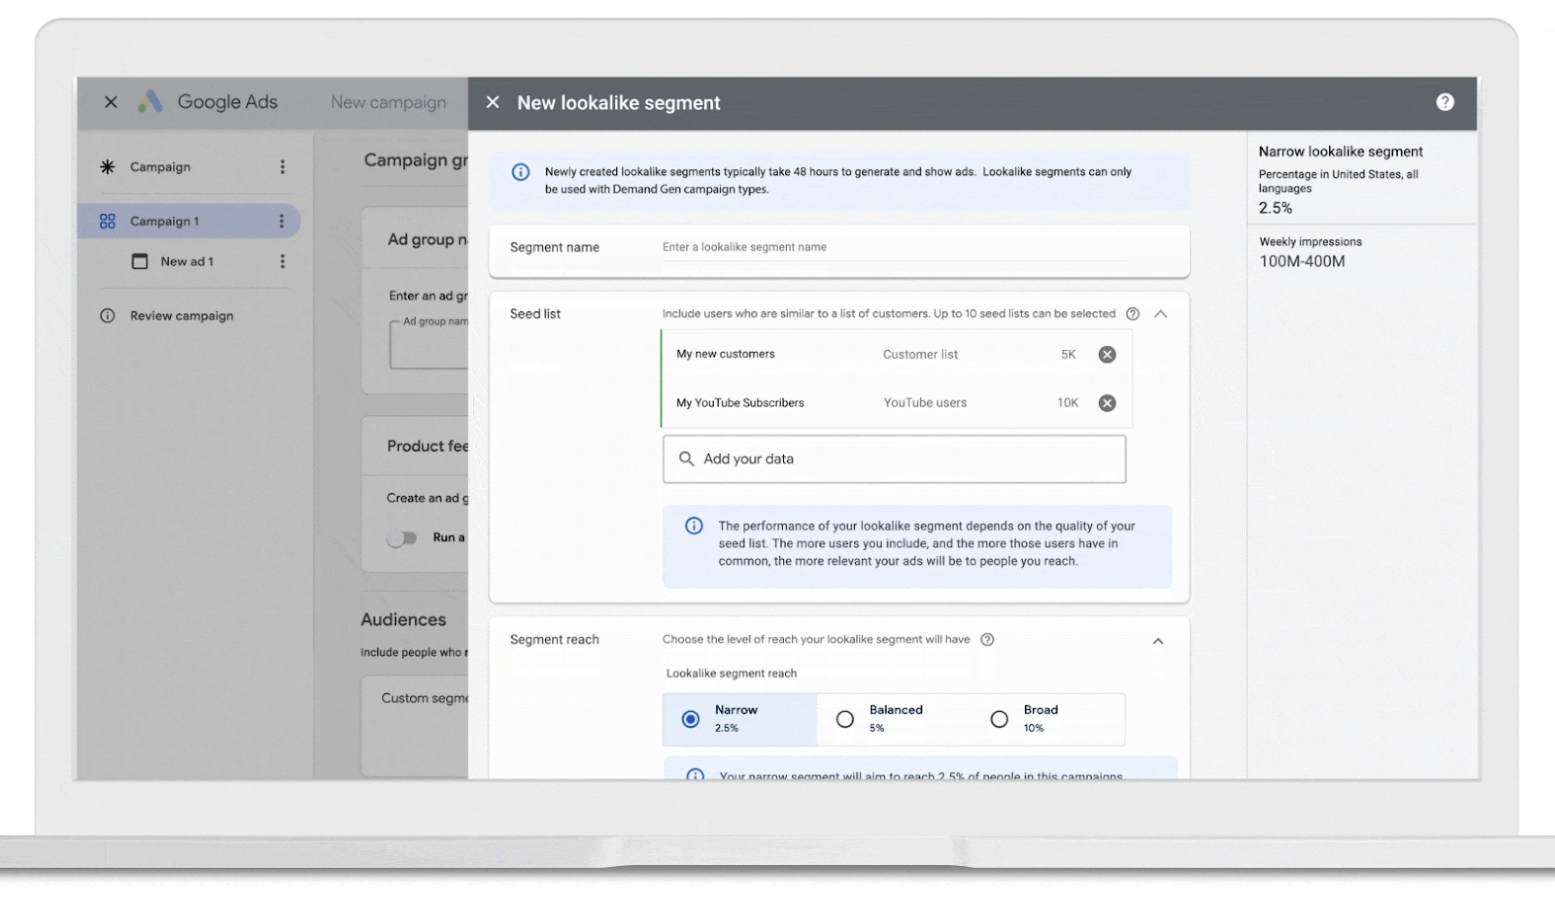Select the Broad 10% reach option
Viewport: 1555px width, 910px height.
coord(999,719)
